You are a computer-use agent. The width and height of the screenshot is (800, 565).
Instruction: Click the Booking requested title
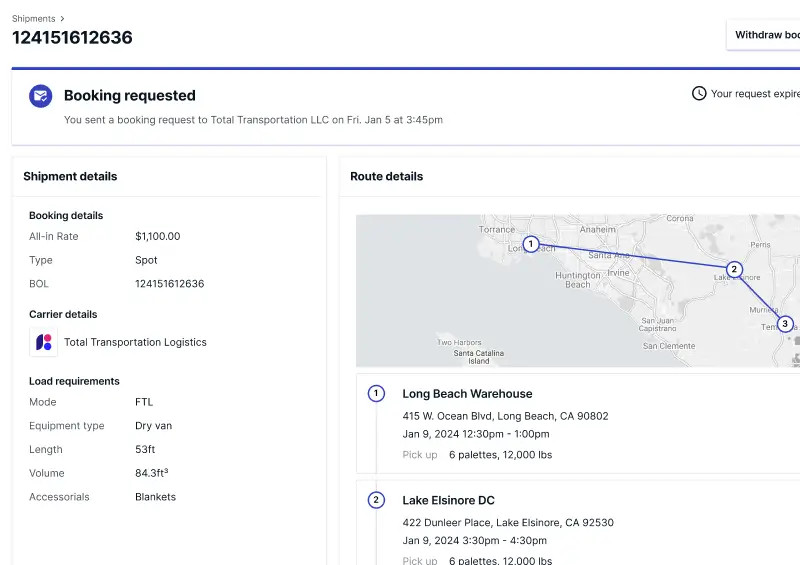click(x=130, y=95)
